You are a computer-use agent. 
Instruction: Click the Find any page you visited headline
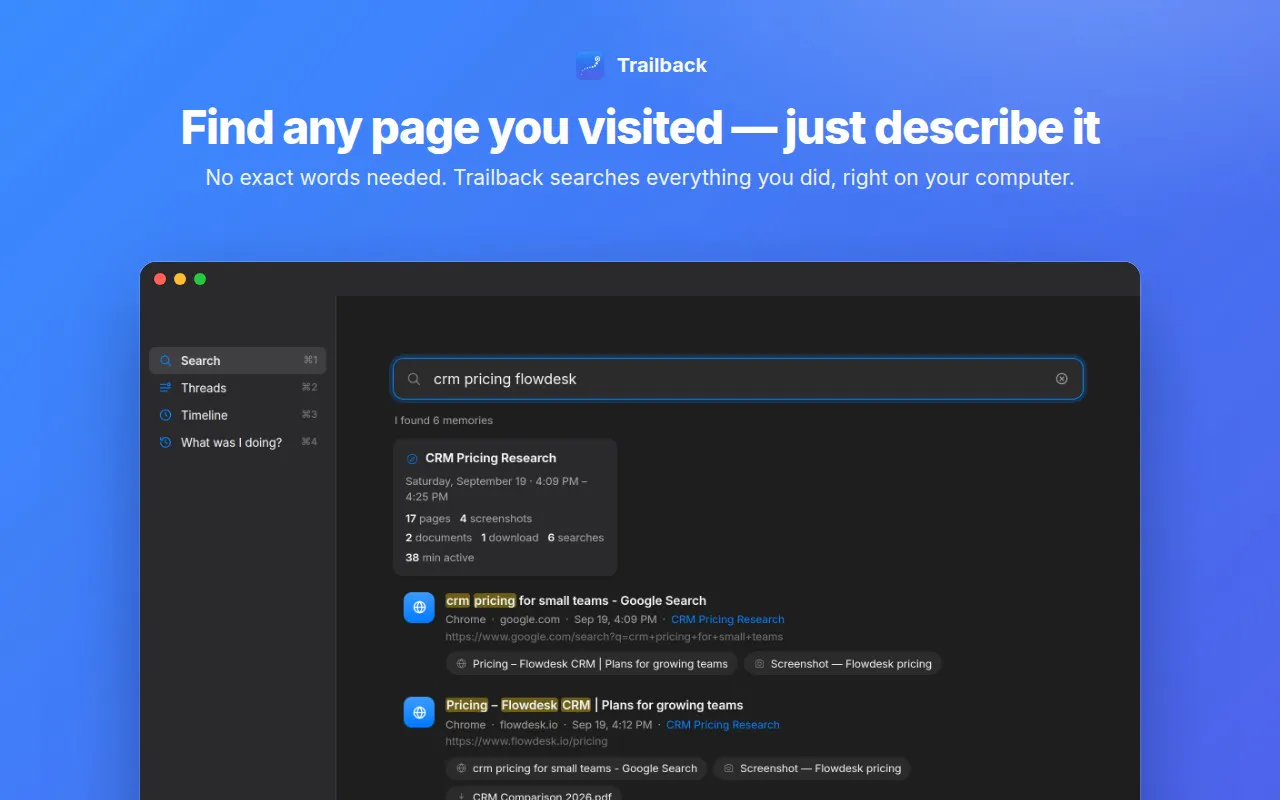[x=640, y=128]
